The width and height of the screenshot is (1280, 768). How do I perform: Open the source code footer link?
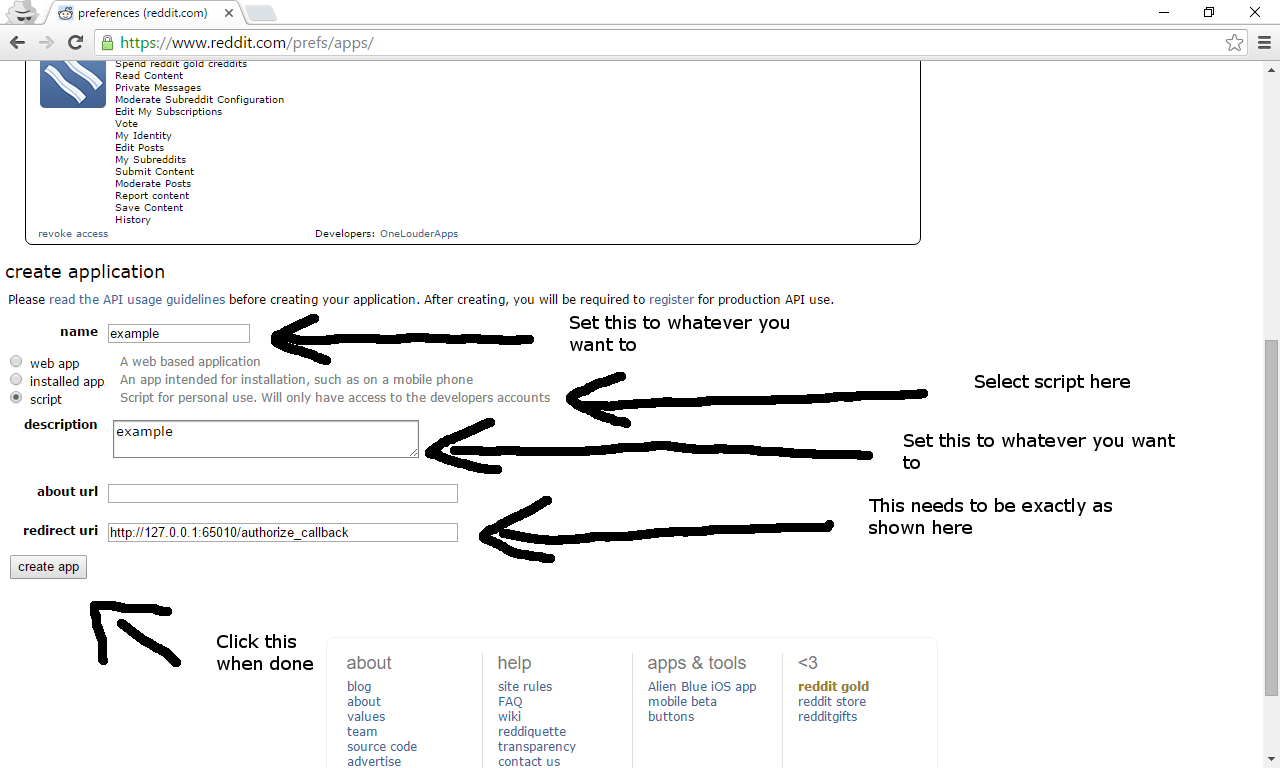pyautogui.click(x=382, y=747)
